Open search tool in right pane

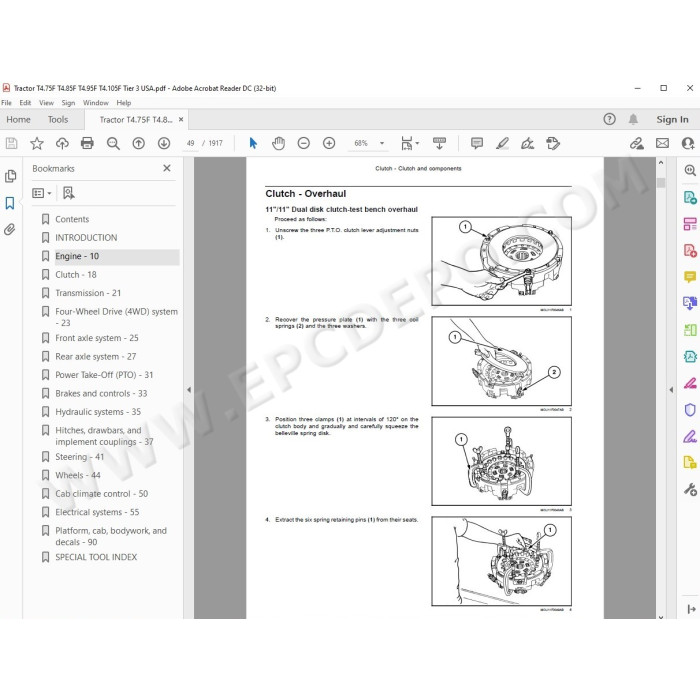pyautogui.click(x=690, y=170)
